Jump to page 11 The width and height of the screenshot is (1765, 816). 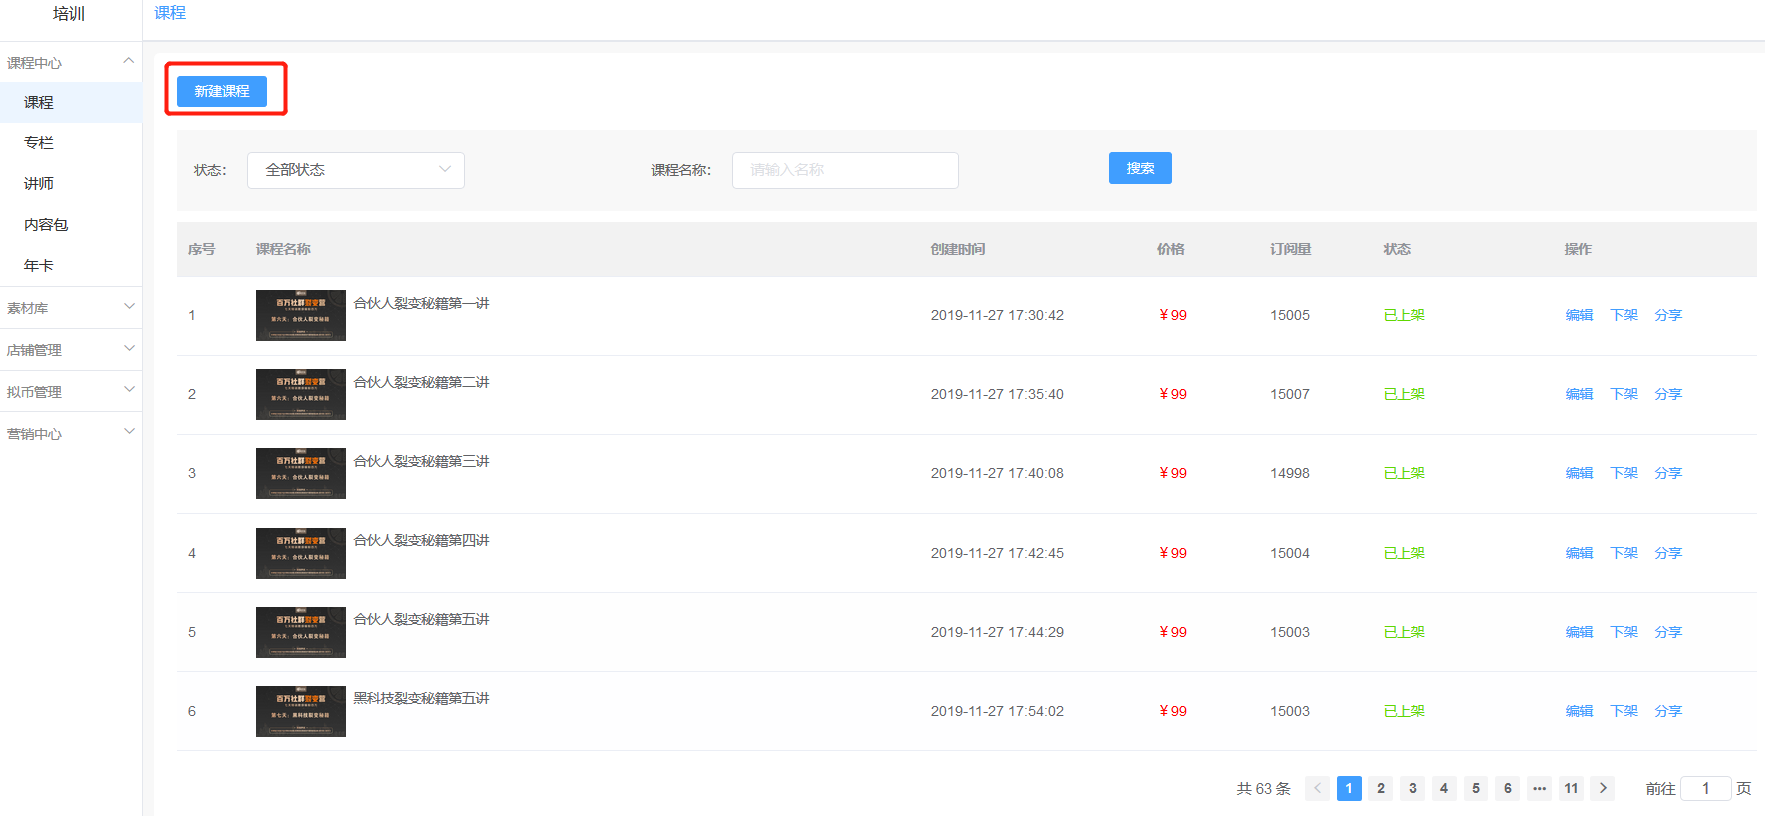coord(1571,788)
